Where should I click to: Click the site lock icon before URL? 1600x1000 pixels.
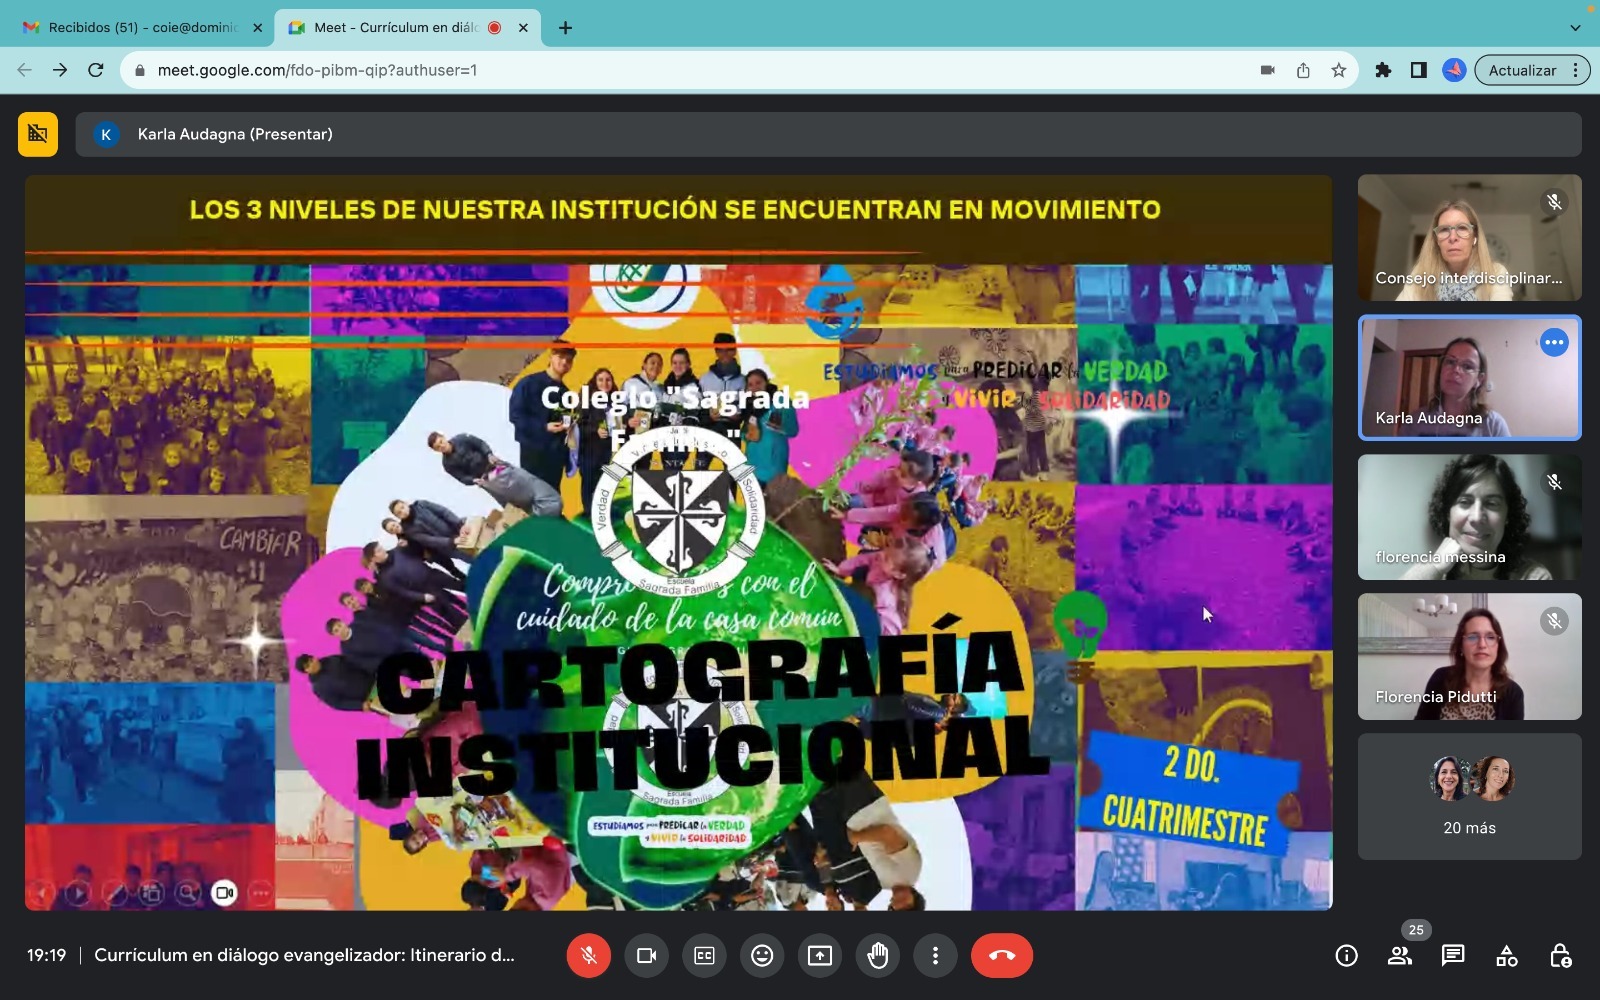pos(139,70)
